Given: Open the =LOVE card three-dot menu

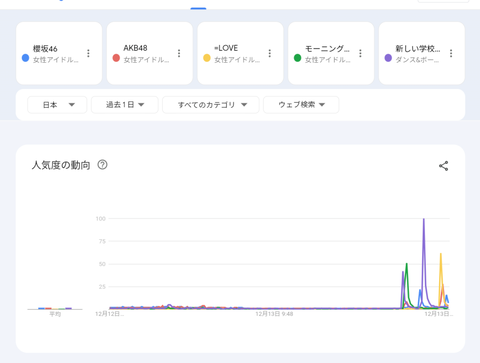Looking at the screenshot, I should pos(270,53).
